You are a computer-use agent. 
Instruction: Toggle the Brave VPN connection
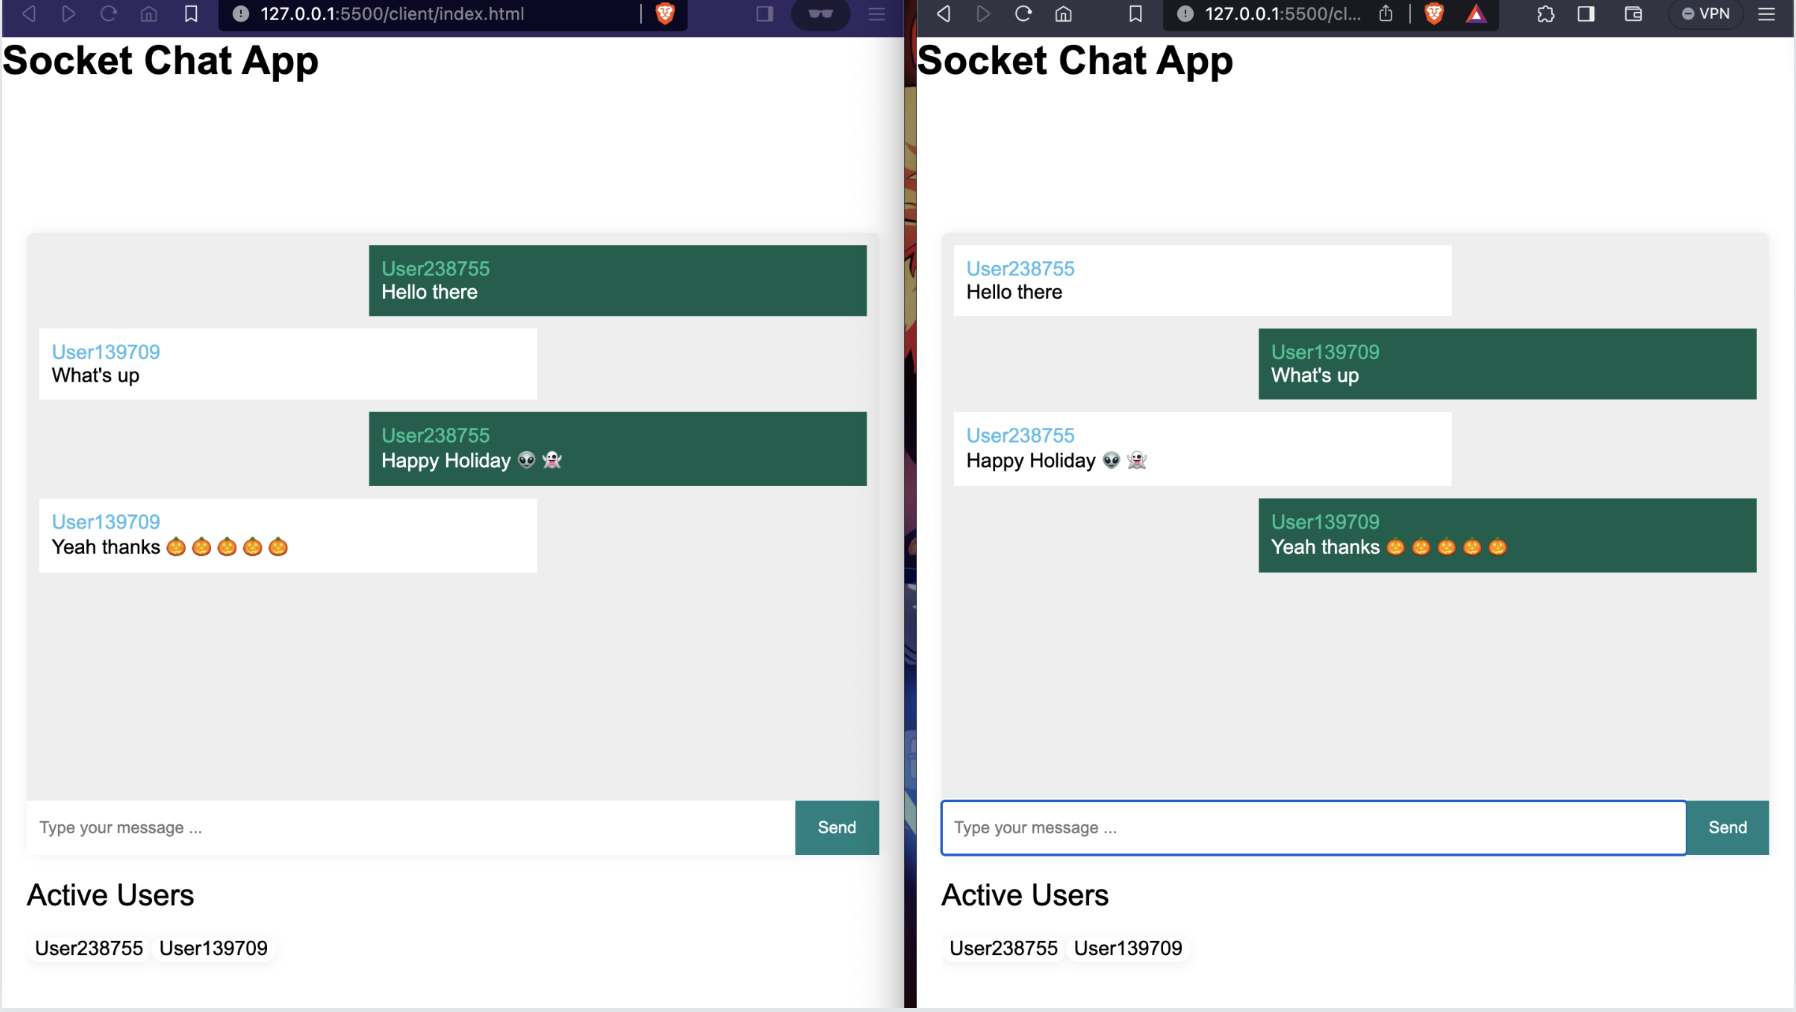click(x=1705, y=14)
